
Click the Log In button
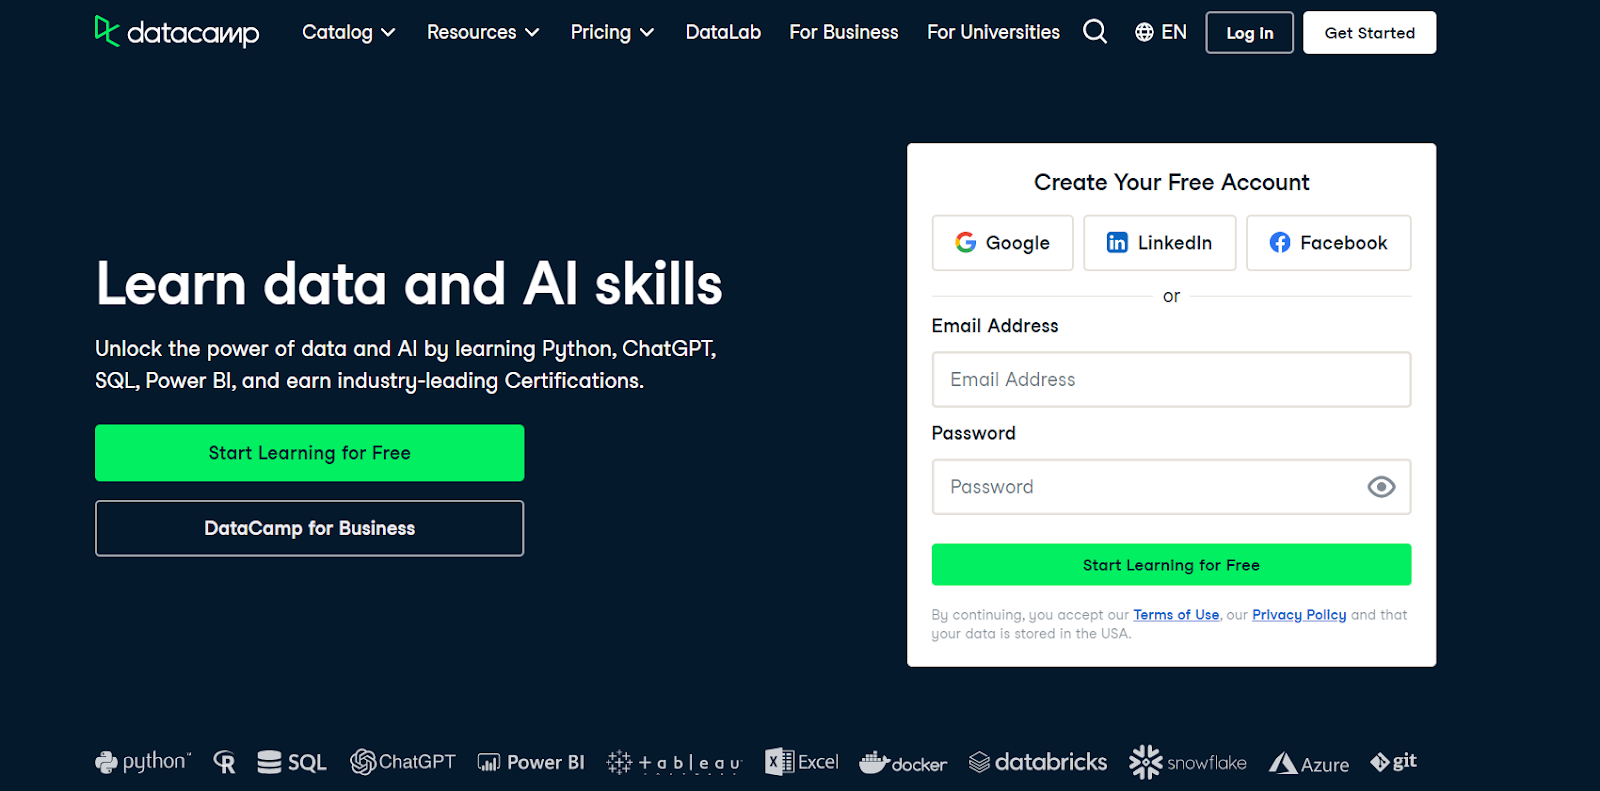coord(1250,33)
